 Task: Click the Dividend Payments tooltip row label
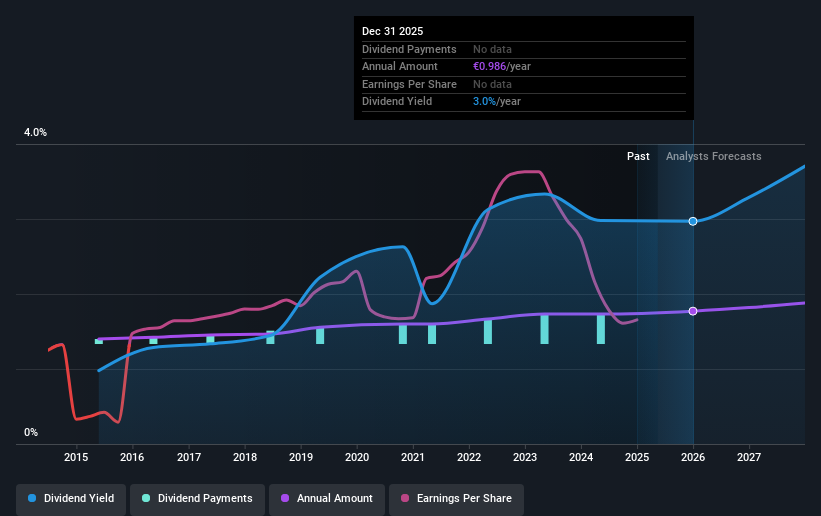point(409,49)
